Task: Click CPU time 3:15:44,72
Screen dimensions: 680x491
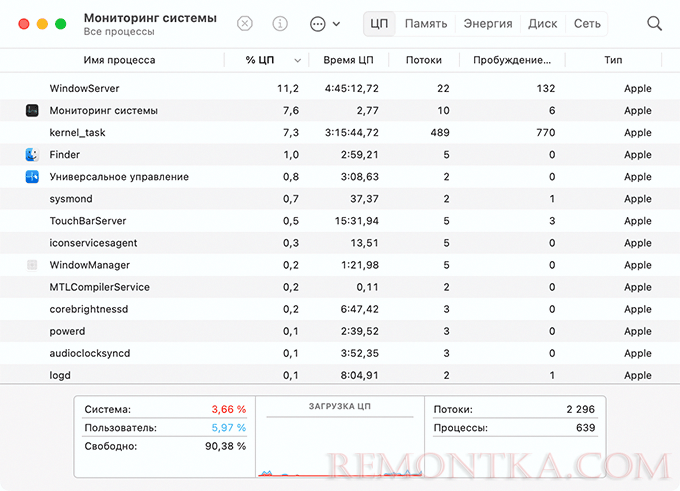Action: point(352,133)
